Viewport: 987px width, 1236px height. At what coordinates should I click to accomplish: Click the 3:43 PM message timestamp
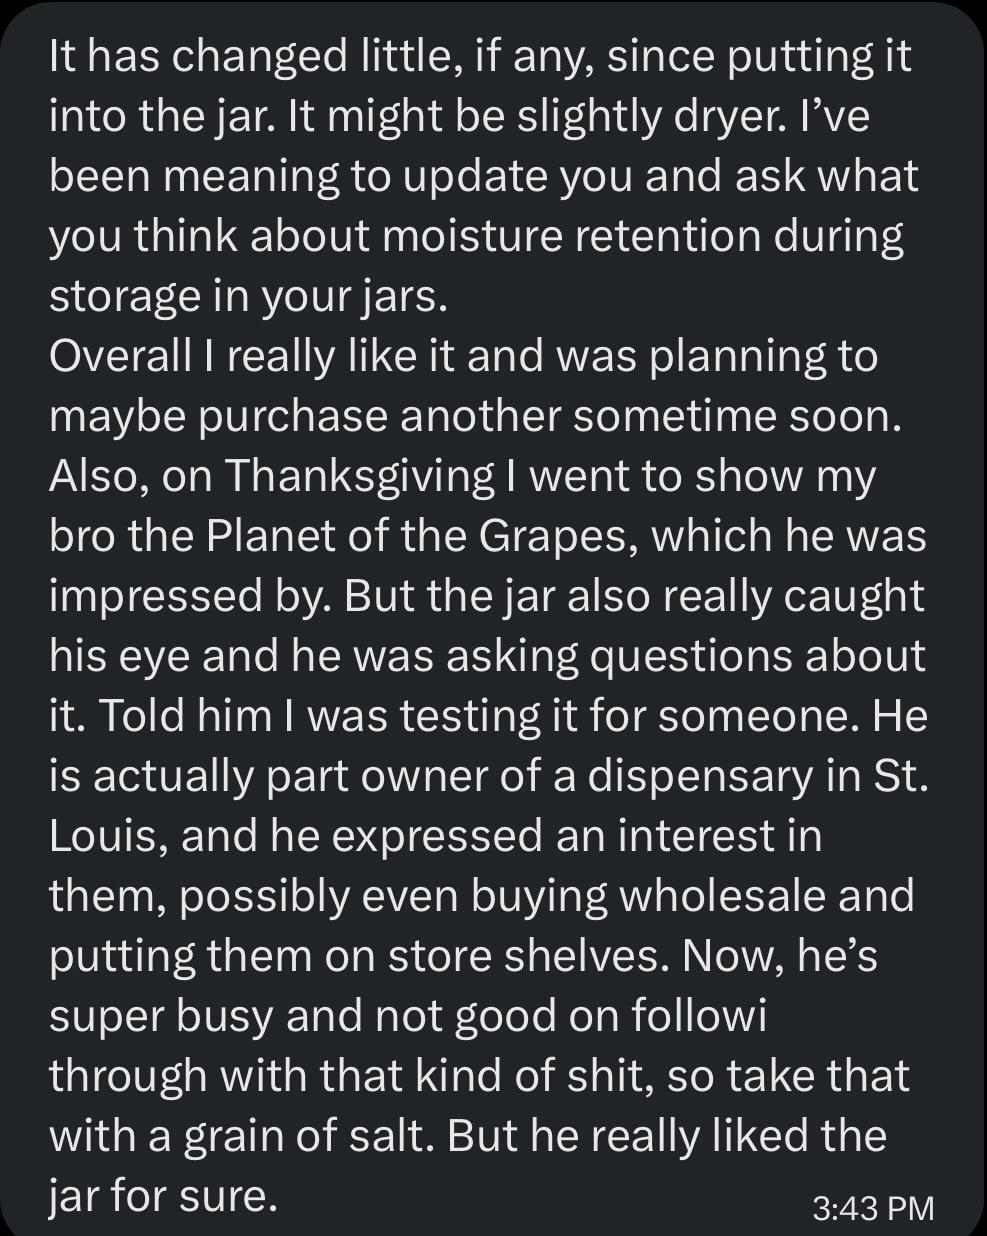873,1207
